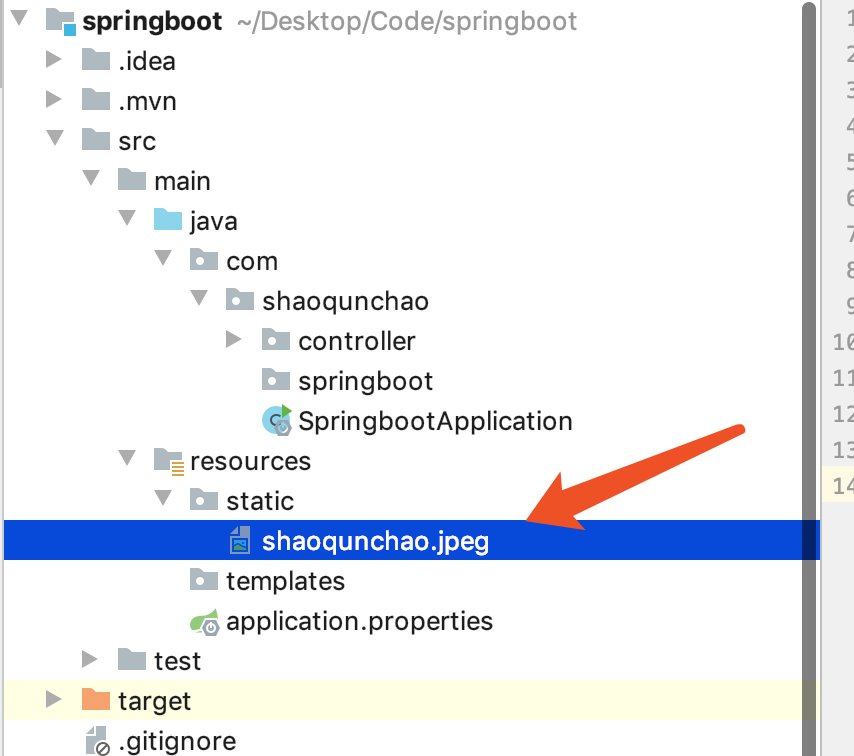
Task: Expand the .idea folder
Action: (x=54, y=60)
